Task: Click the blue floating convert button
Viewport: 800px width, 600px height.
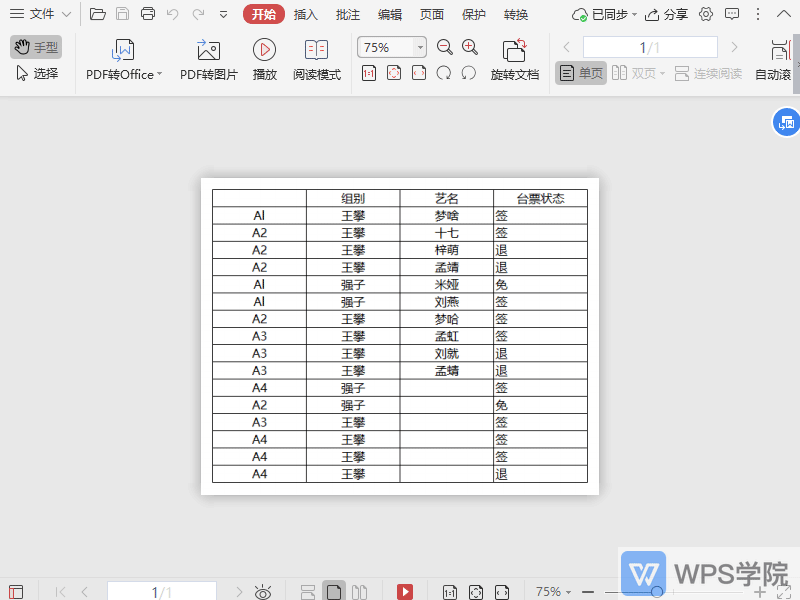Action: click(x=786, y=122)
